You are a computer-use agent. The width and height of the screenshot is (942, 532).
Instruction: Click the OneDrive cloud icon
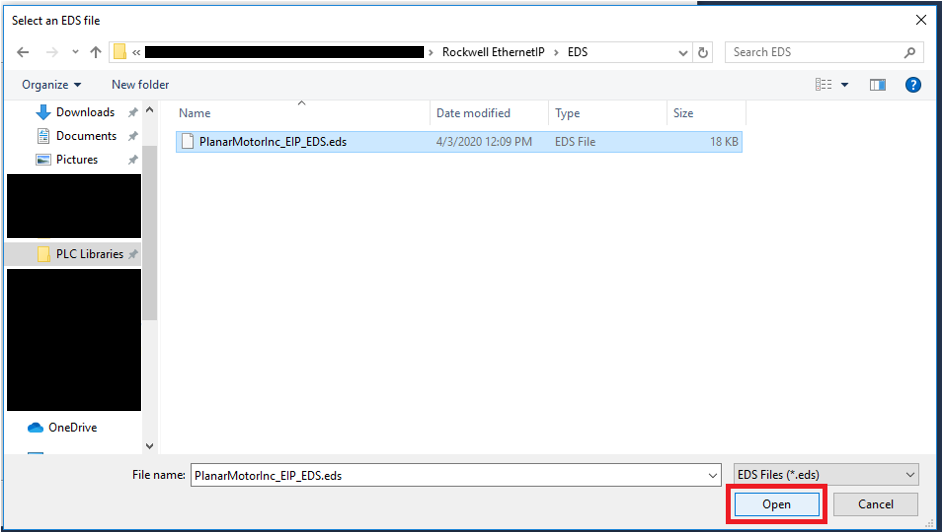[x=36, y=427]
